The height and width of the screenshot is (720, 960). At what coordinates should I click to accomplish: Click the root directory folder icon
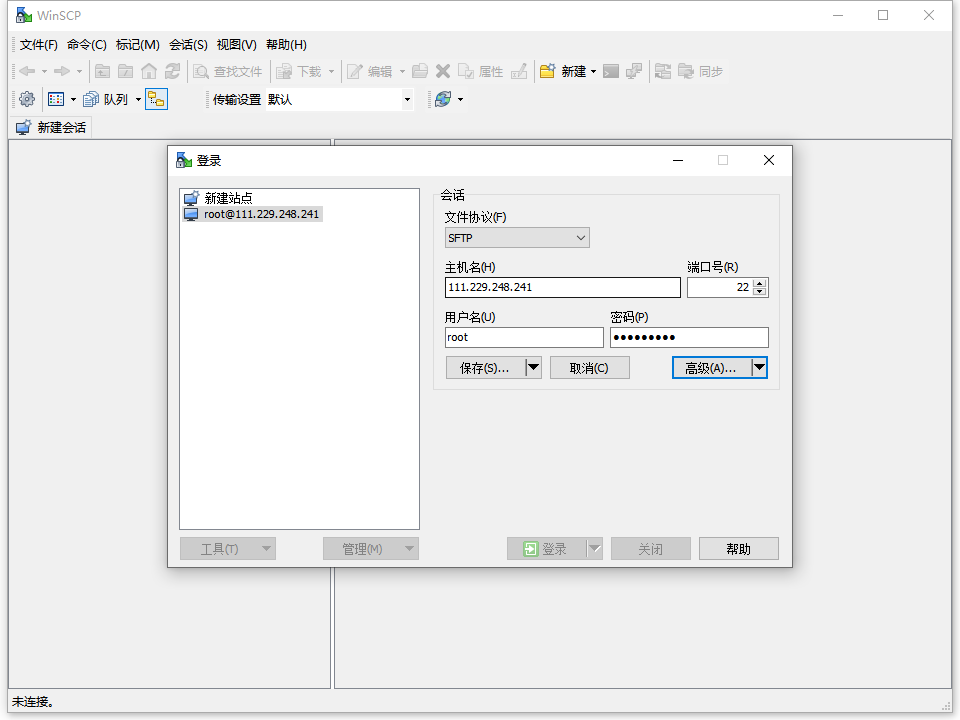(126, 72)
